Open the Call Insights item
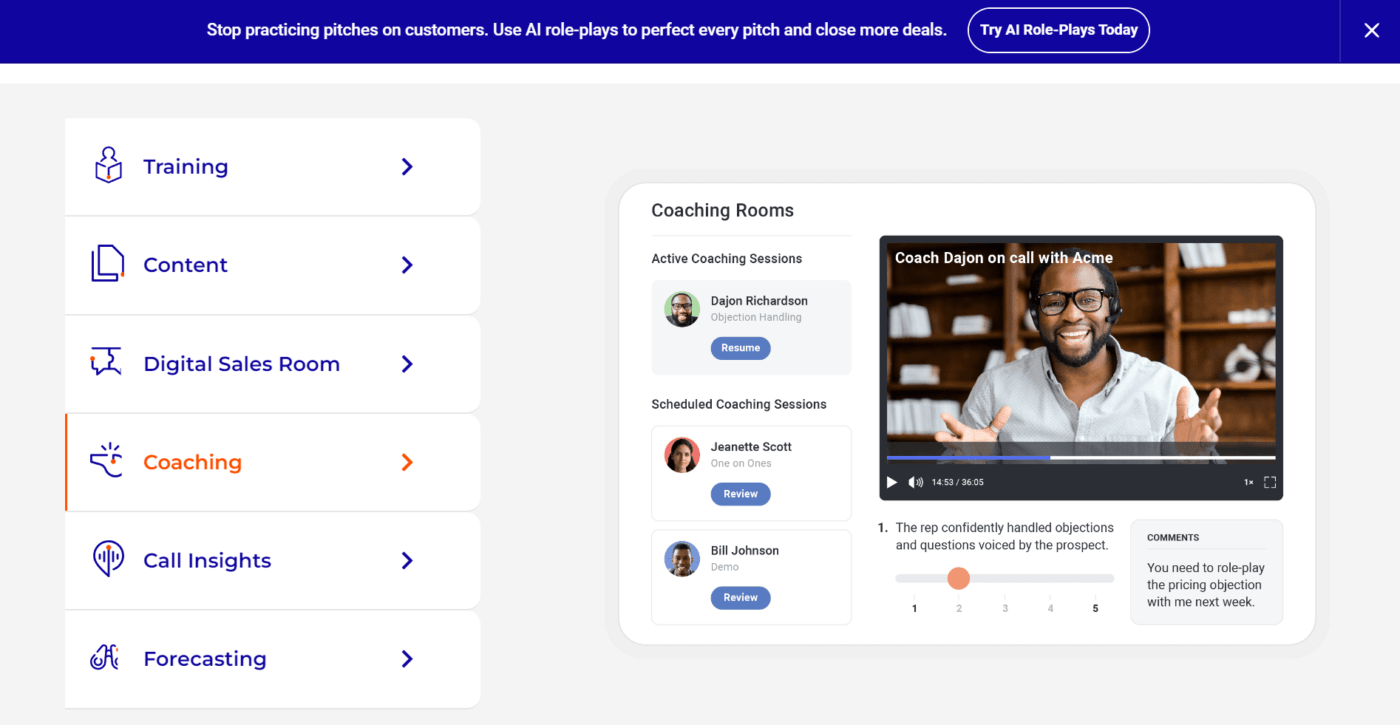This screenshot has height=725, width=1400. pos(272,561)
